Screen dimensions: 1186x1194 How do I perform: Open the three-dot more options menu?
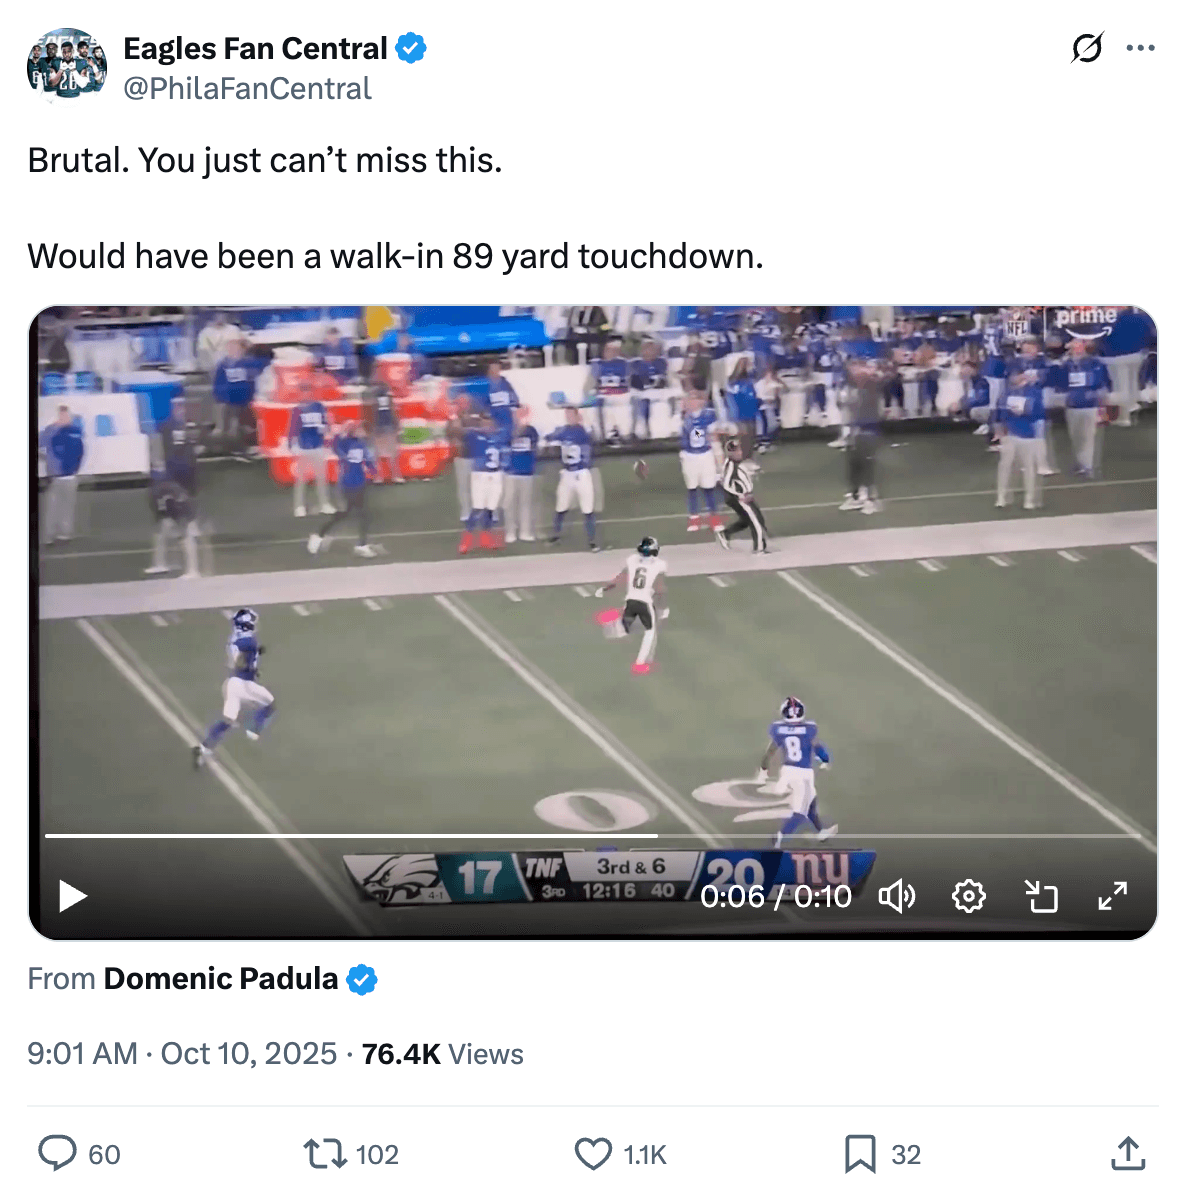coord(1140,48)
